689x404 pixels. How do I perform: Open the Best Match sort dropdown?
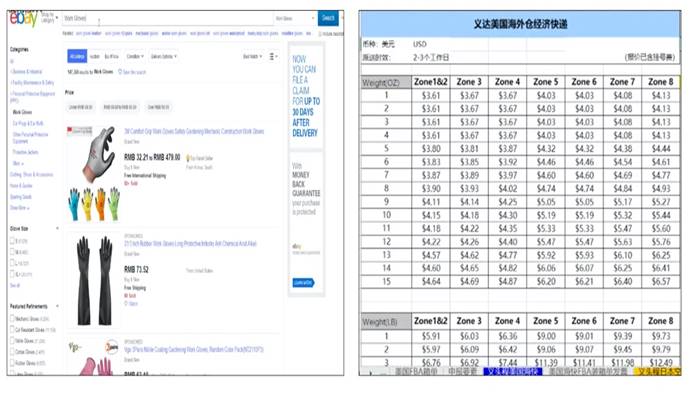[x=252, y=56]
